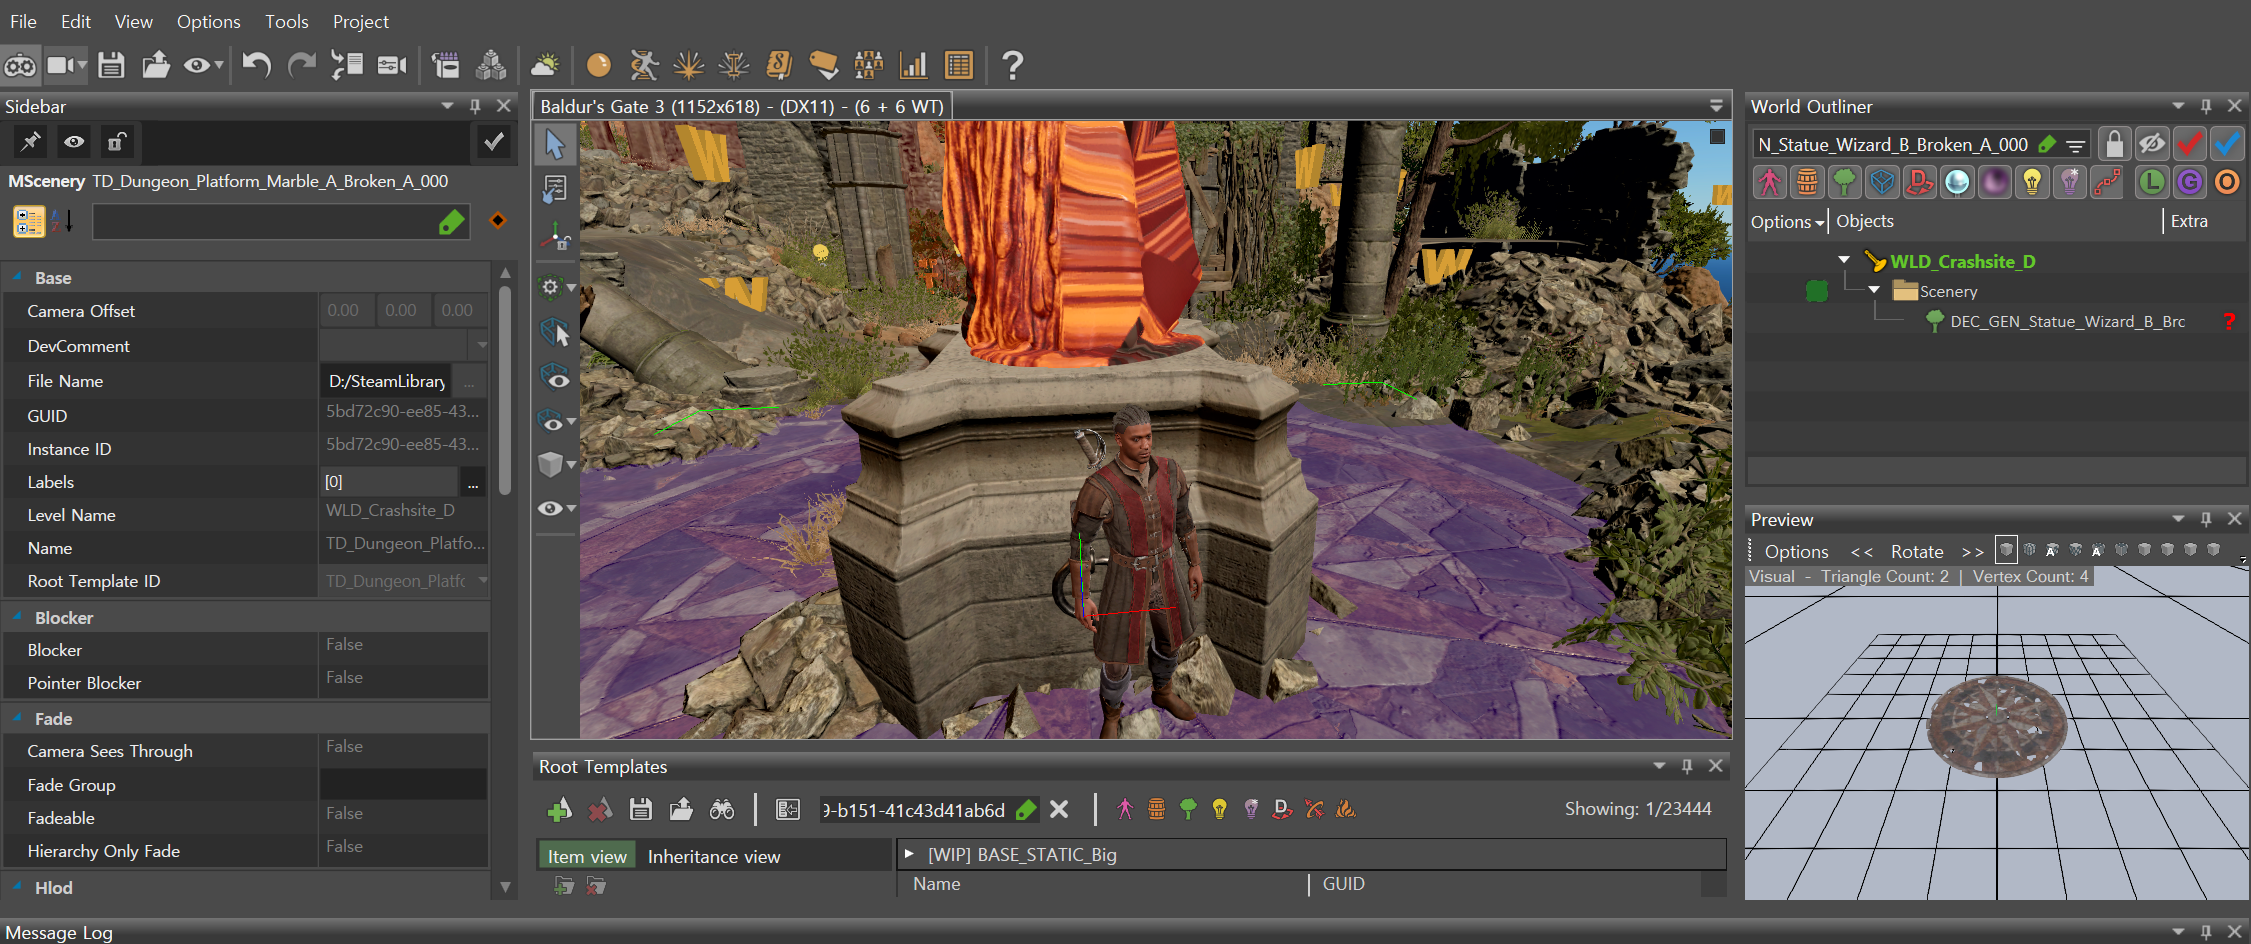2251x944 pixels.
Task: Open the help question mark
Action: pos(1012,66)
